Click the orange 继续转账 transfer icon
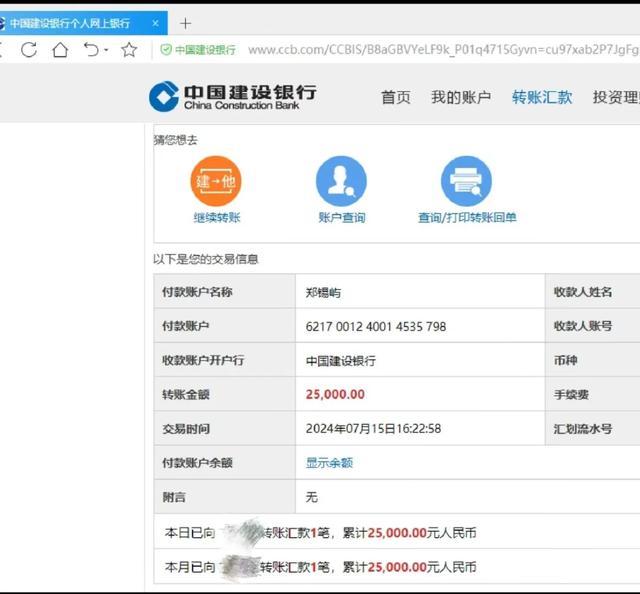Viewport: 640px width, 594px height. point(216,181)
